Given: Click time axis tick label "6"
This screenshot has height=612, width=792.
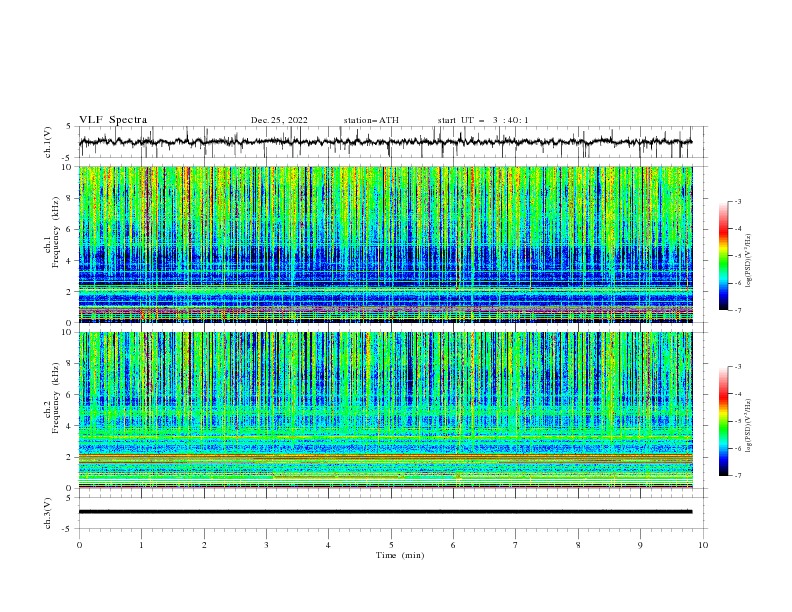Looking at the screenshot, I should 453,545.
